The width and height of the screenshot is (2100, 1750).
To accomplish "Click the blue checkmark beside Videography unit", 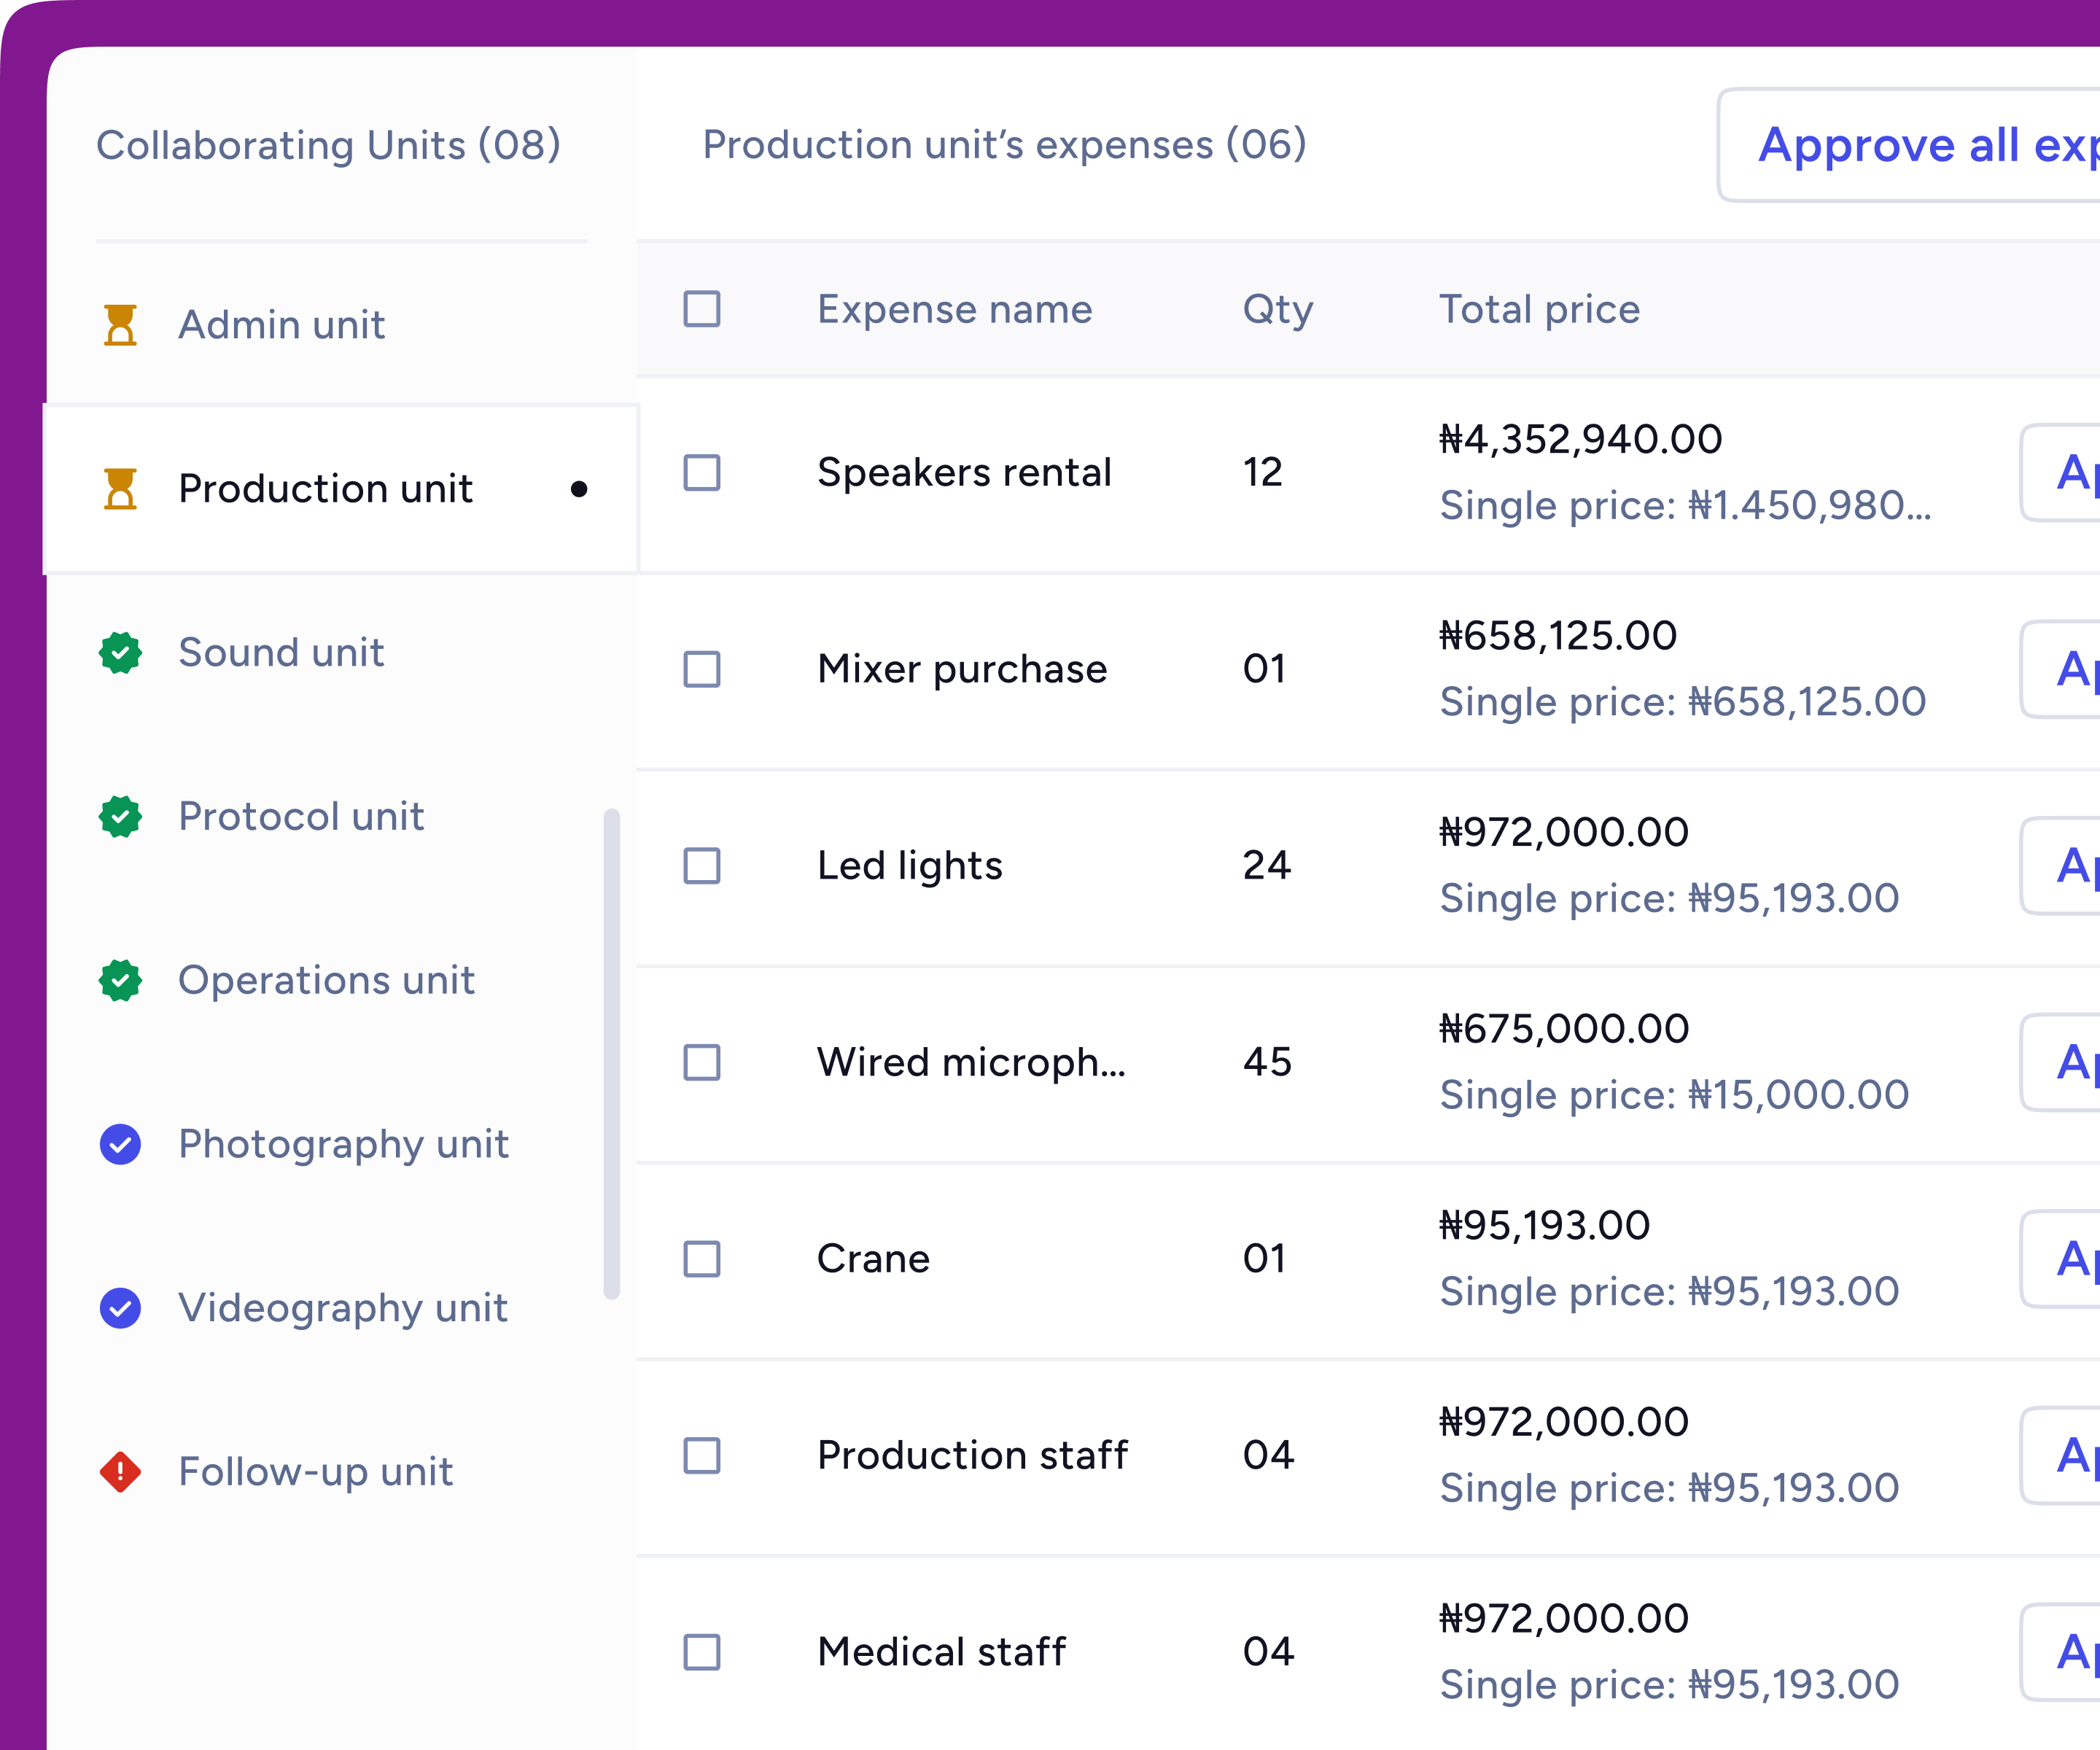I will click(120, 1308).
